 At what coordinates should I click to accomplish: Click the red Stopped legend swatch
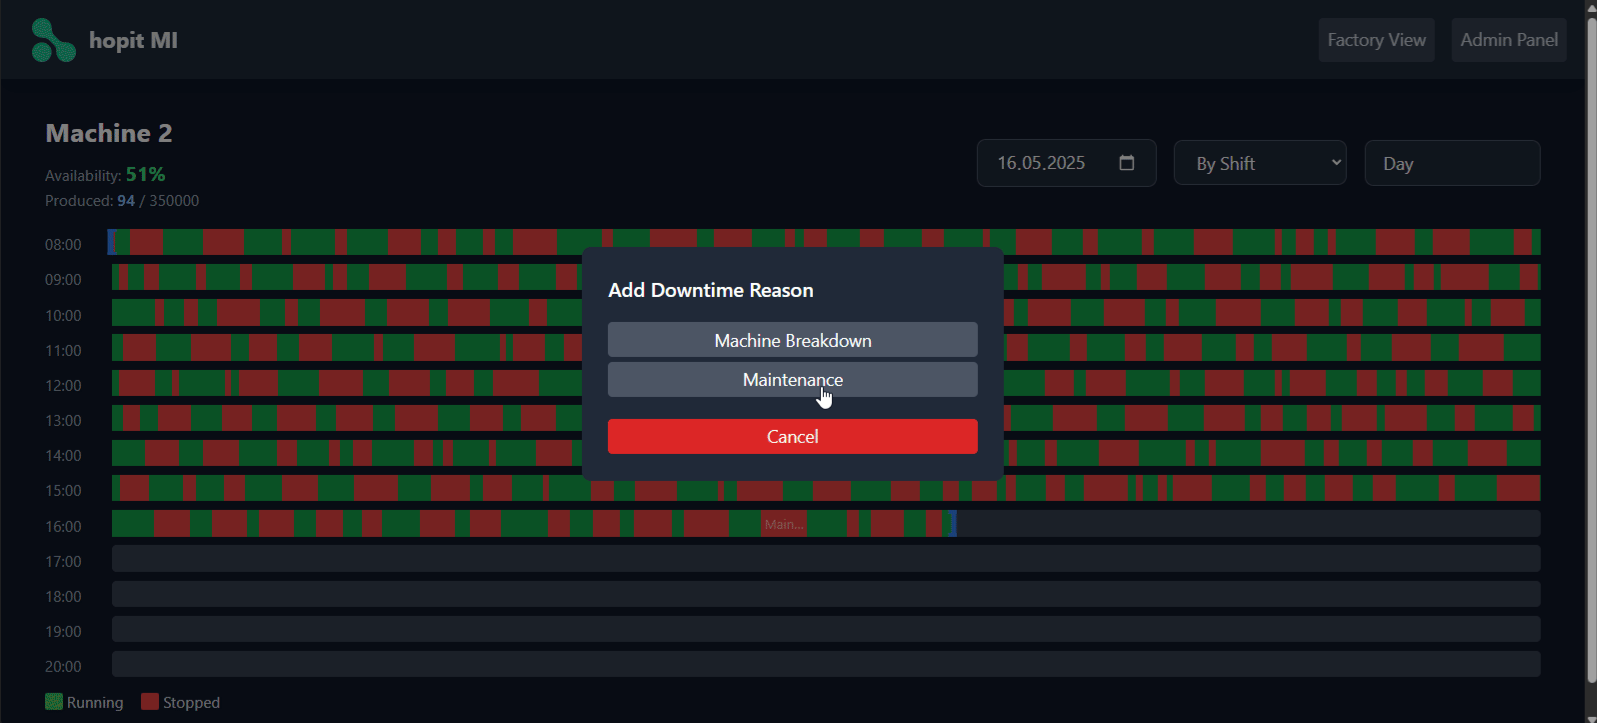click(150, 702)
